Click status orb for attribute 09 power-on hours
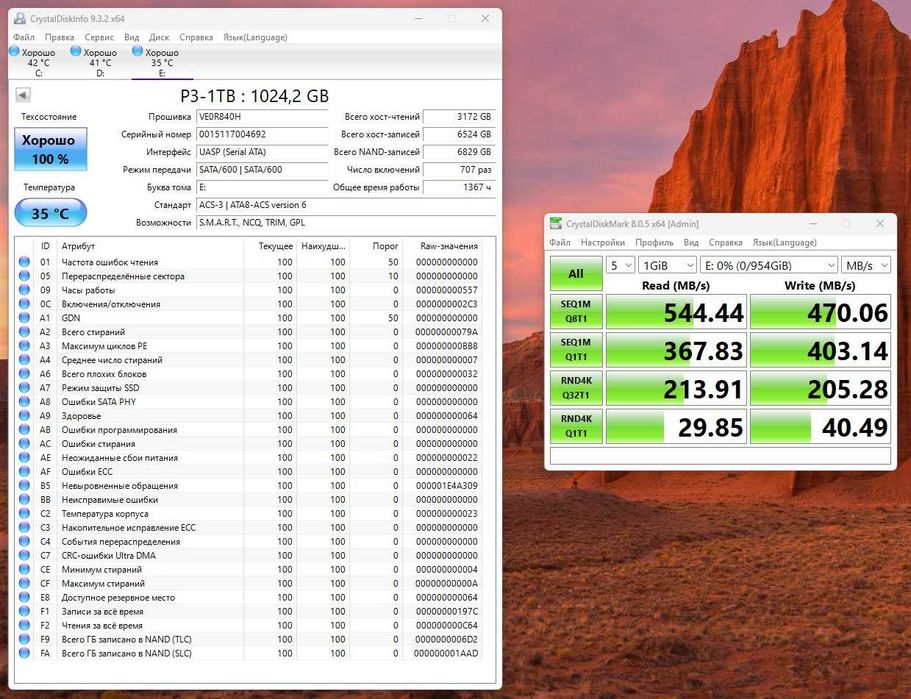This screenshot has width=911, height=699. pyautogui.click(x=24, y=290)
